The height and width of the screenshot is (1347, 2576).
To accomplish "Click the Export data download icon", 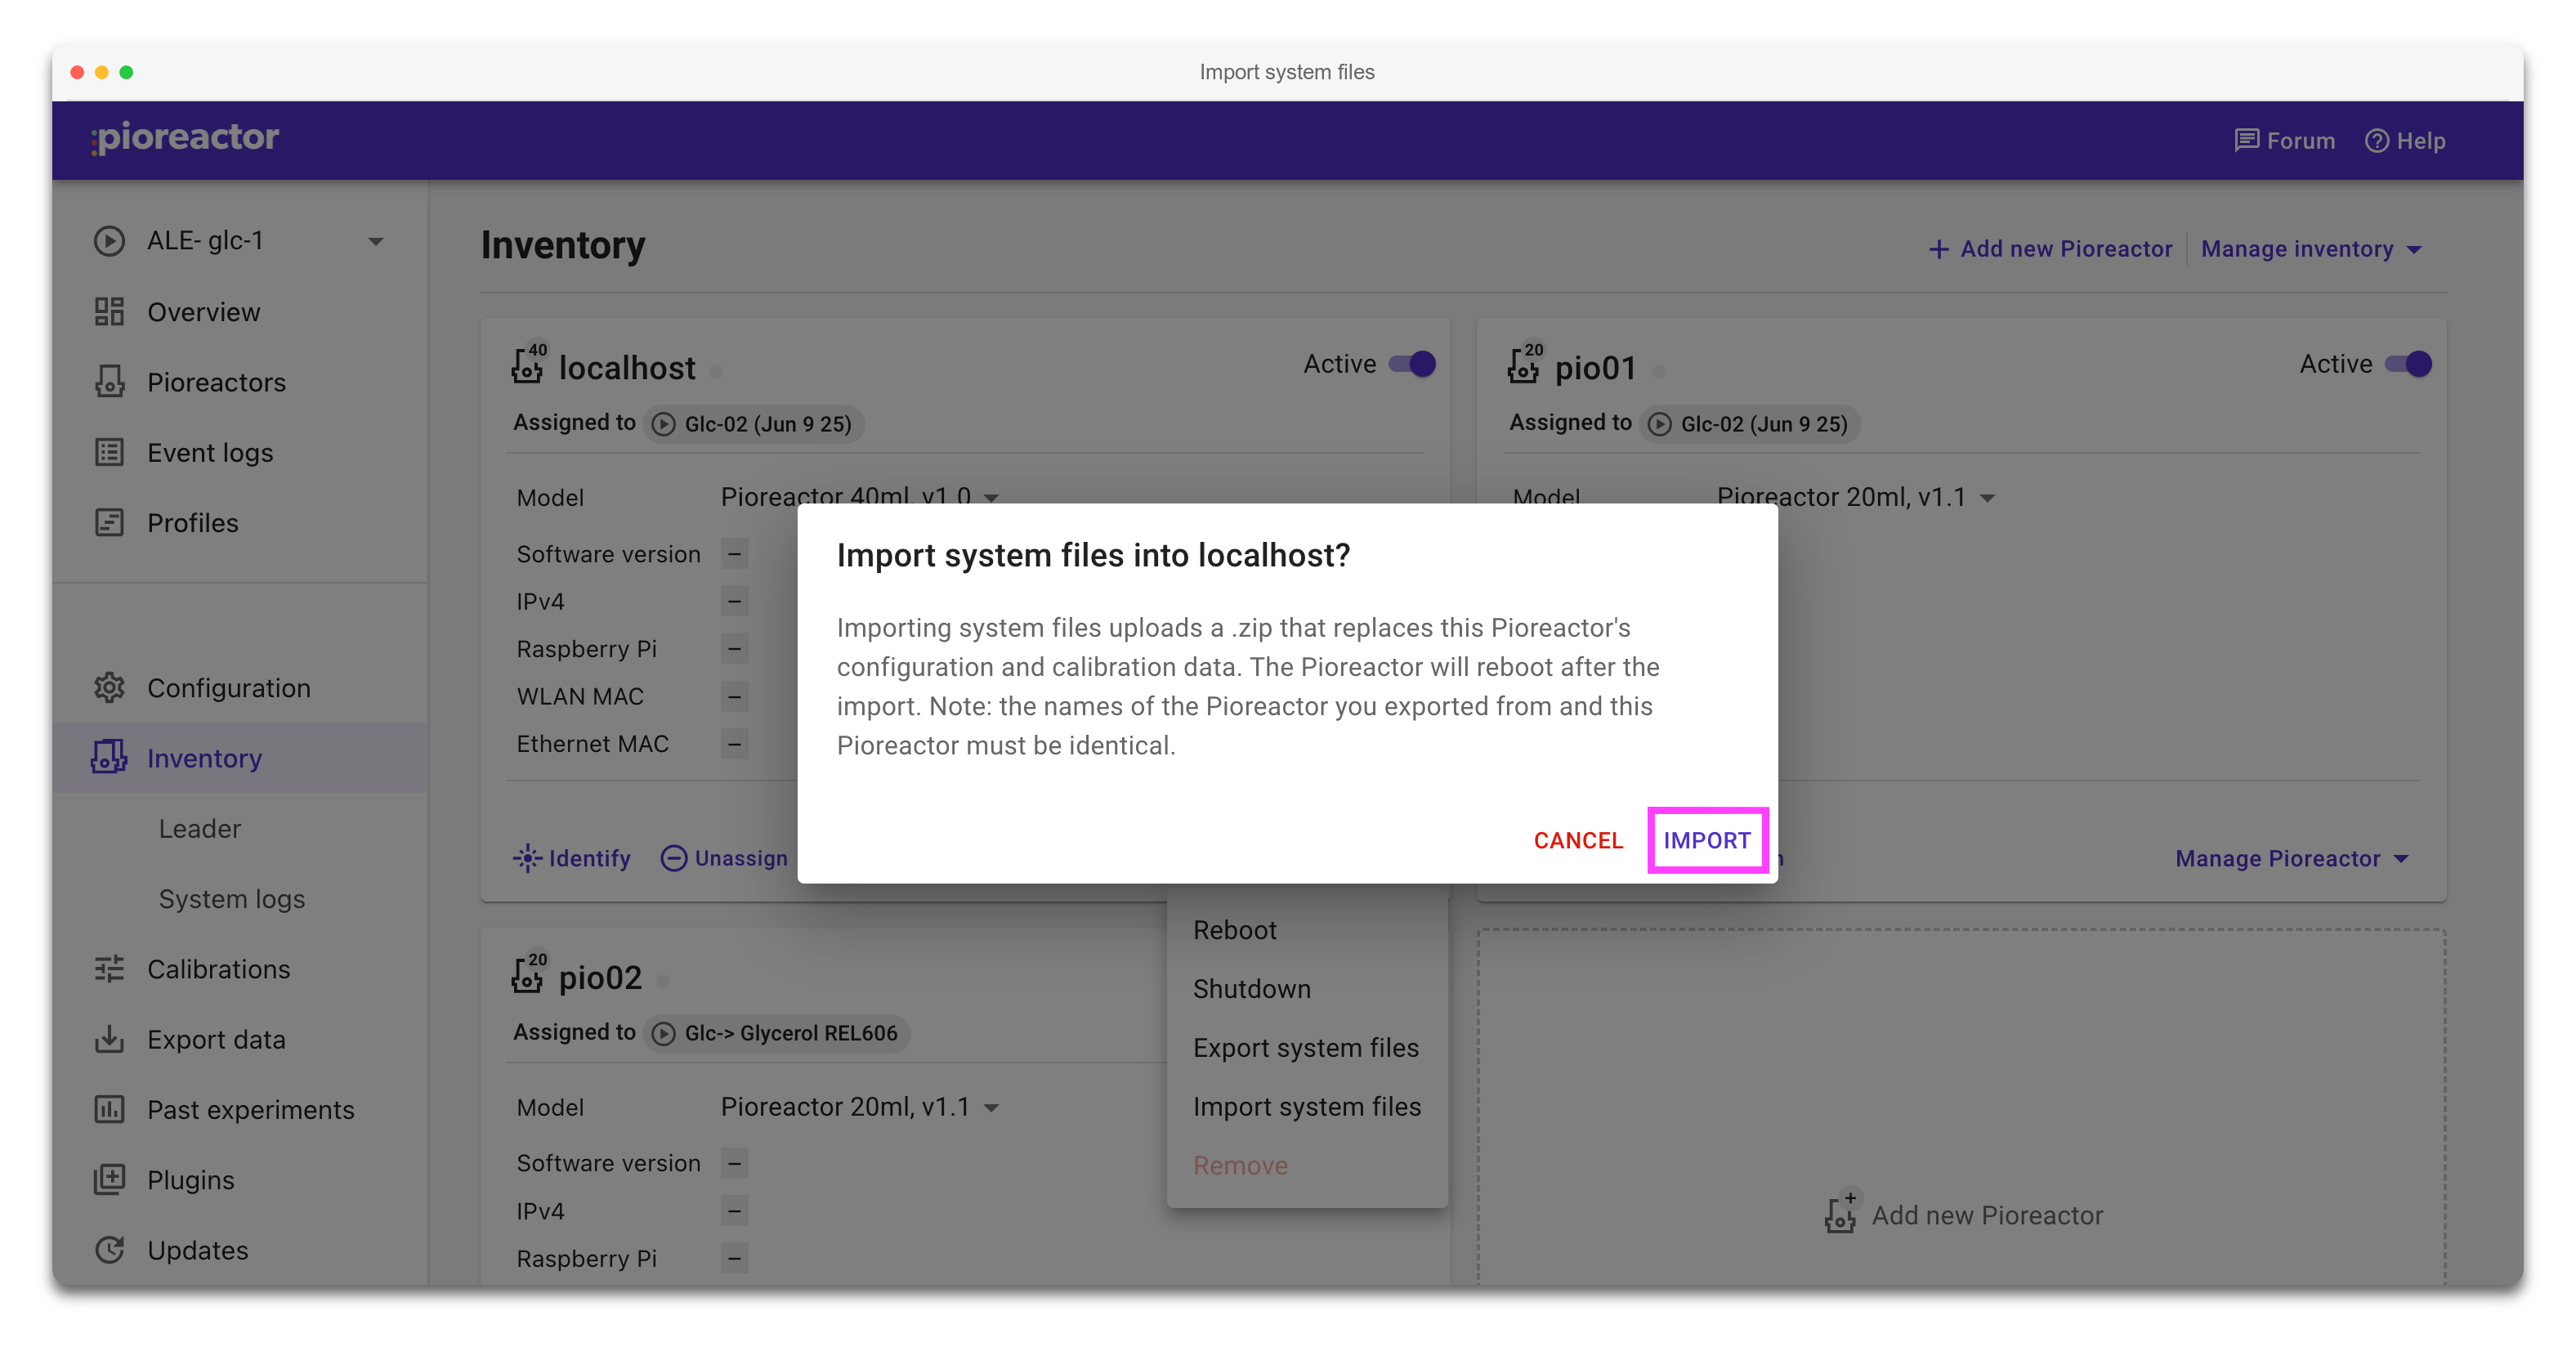I will click(109, 1040).
